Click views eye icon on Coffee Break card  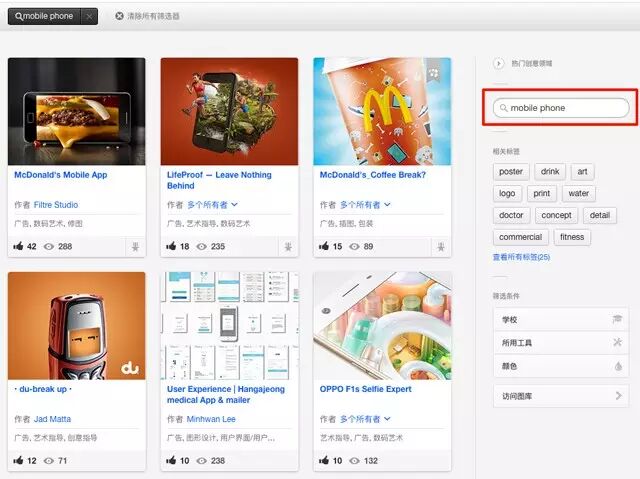pyautogui.click(x=354, y=246)
